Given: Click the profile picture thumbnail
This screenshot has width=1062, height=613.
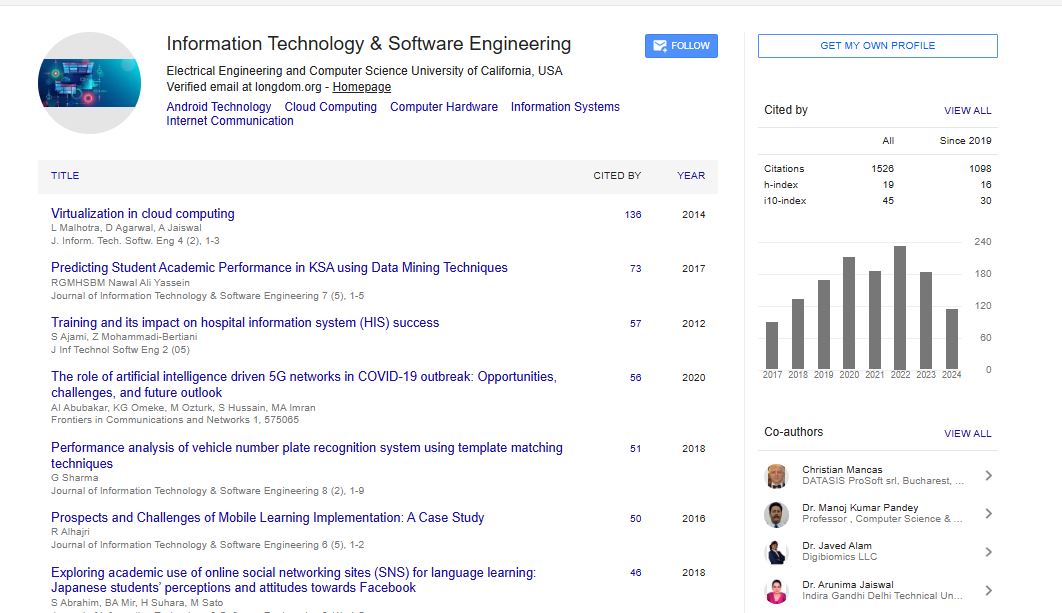Looking at the screenshot, I should point(89,83).
